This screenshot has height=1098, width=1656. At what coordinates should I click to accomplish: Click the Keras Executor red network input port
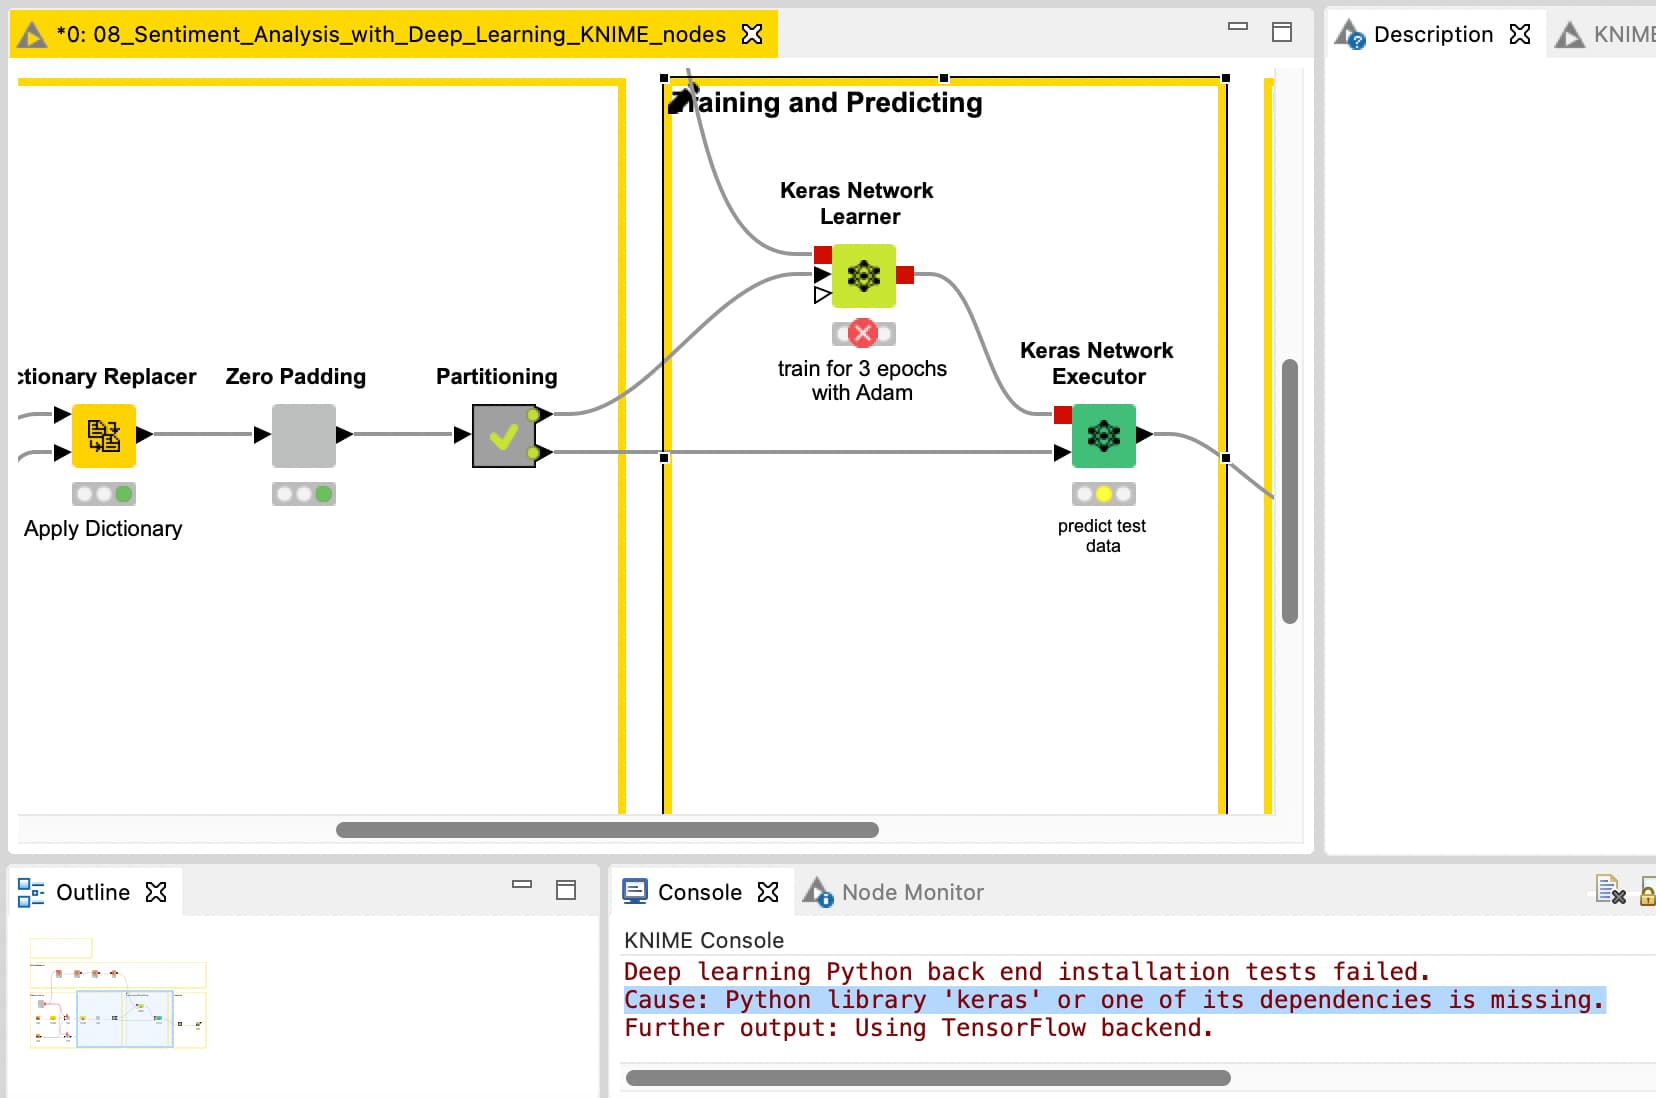(1063, 414)
